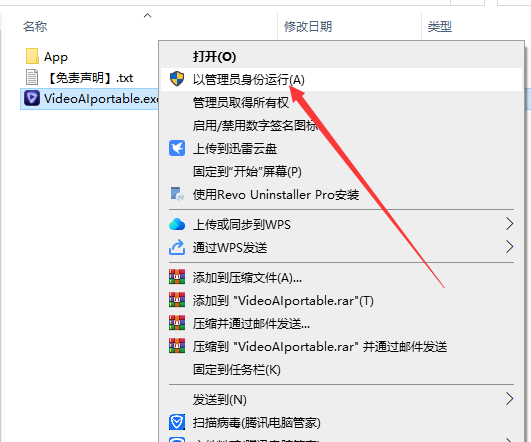Screen dimensions: 531x442
Task: Sort files by 修改日期 column header
Action: pos(308,26)
